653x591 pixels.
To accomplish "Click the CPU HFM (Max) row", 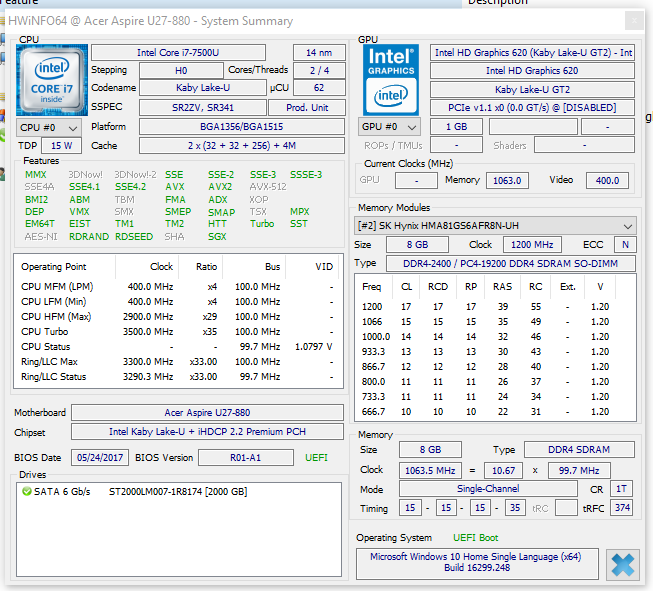I will (x=178, y=317).
